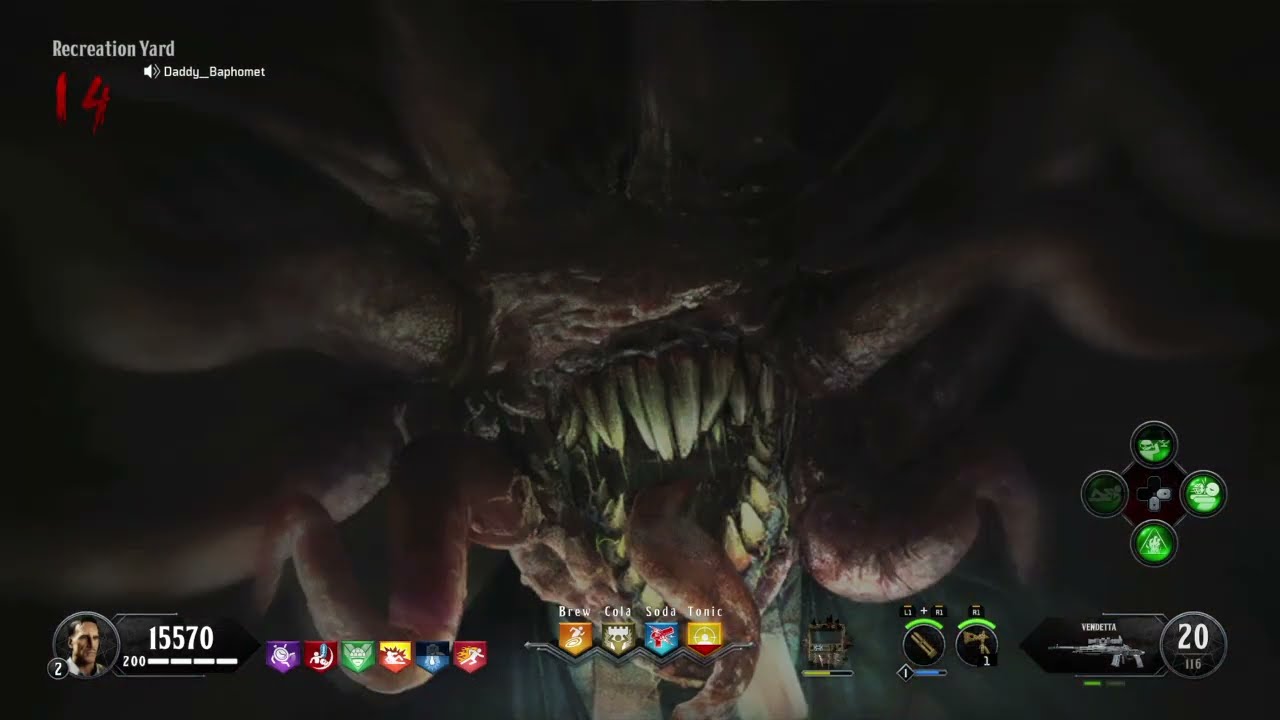This screenshot has width=1280, height=720.
Task: Click the tomahawk equipment icon
Action: (x=977, y=645)
